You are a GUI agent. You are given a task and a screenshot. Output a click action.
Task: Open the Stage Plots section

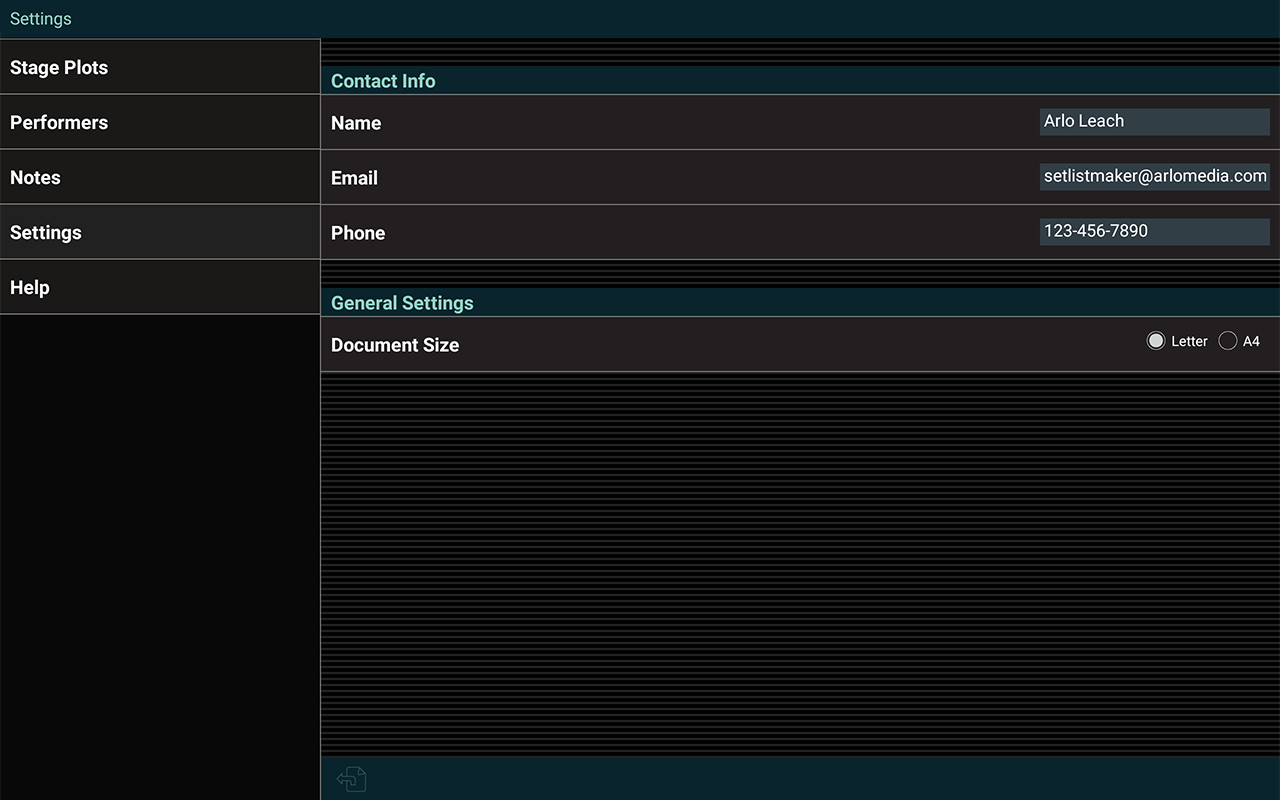pyautogui.click(x=59, y=67)
